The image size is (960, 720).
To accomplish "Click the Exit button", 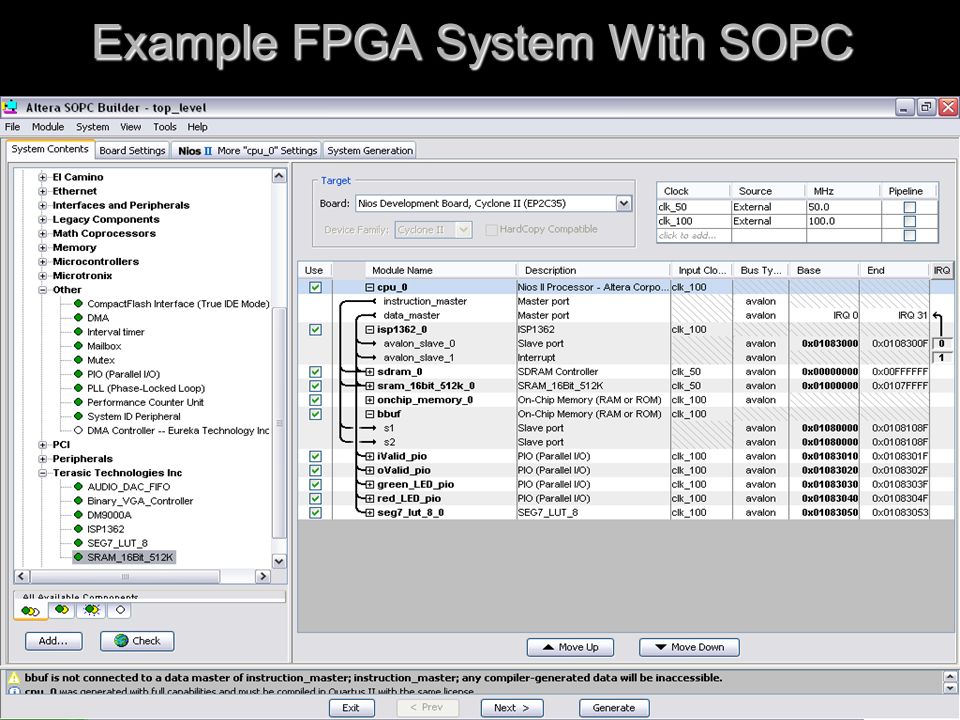I will [x=351, y=708].
